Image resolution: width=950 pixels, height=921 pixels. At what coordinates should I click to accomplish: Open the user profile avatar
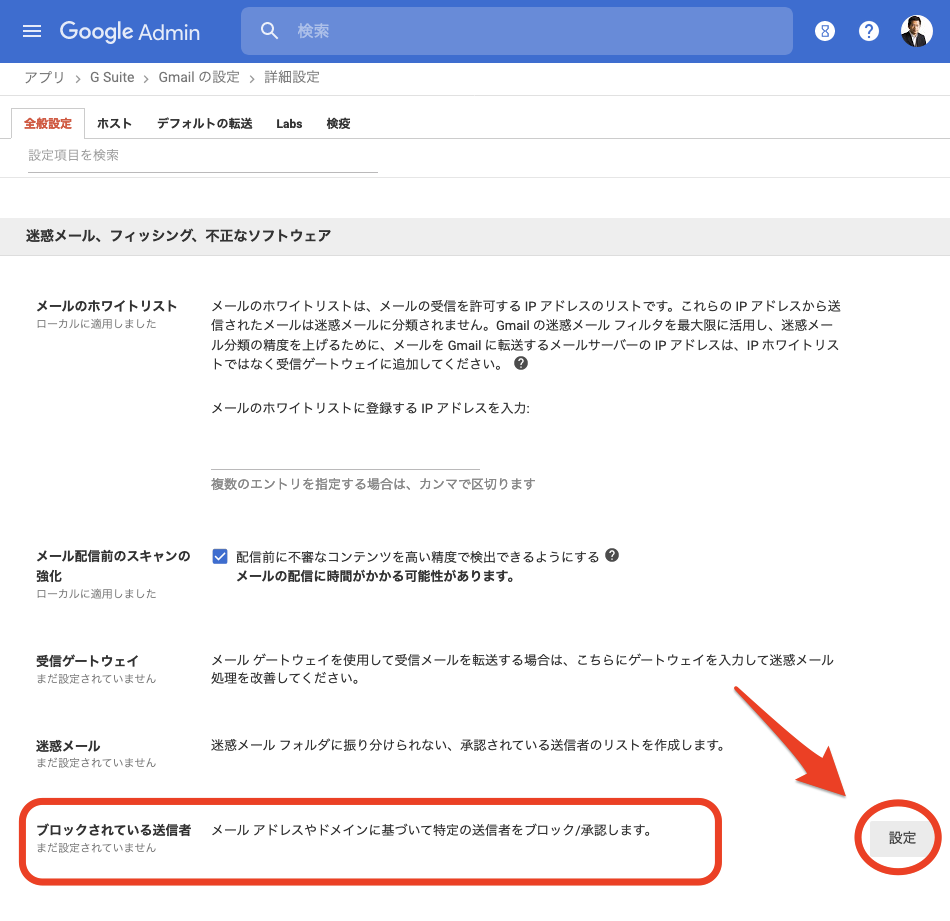[916, 31]
